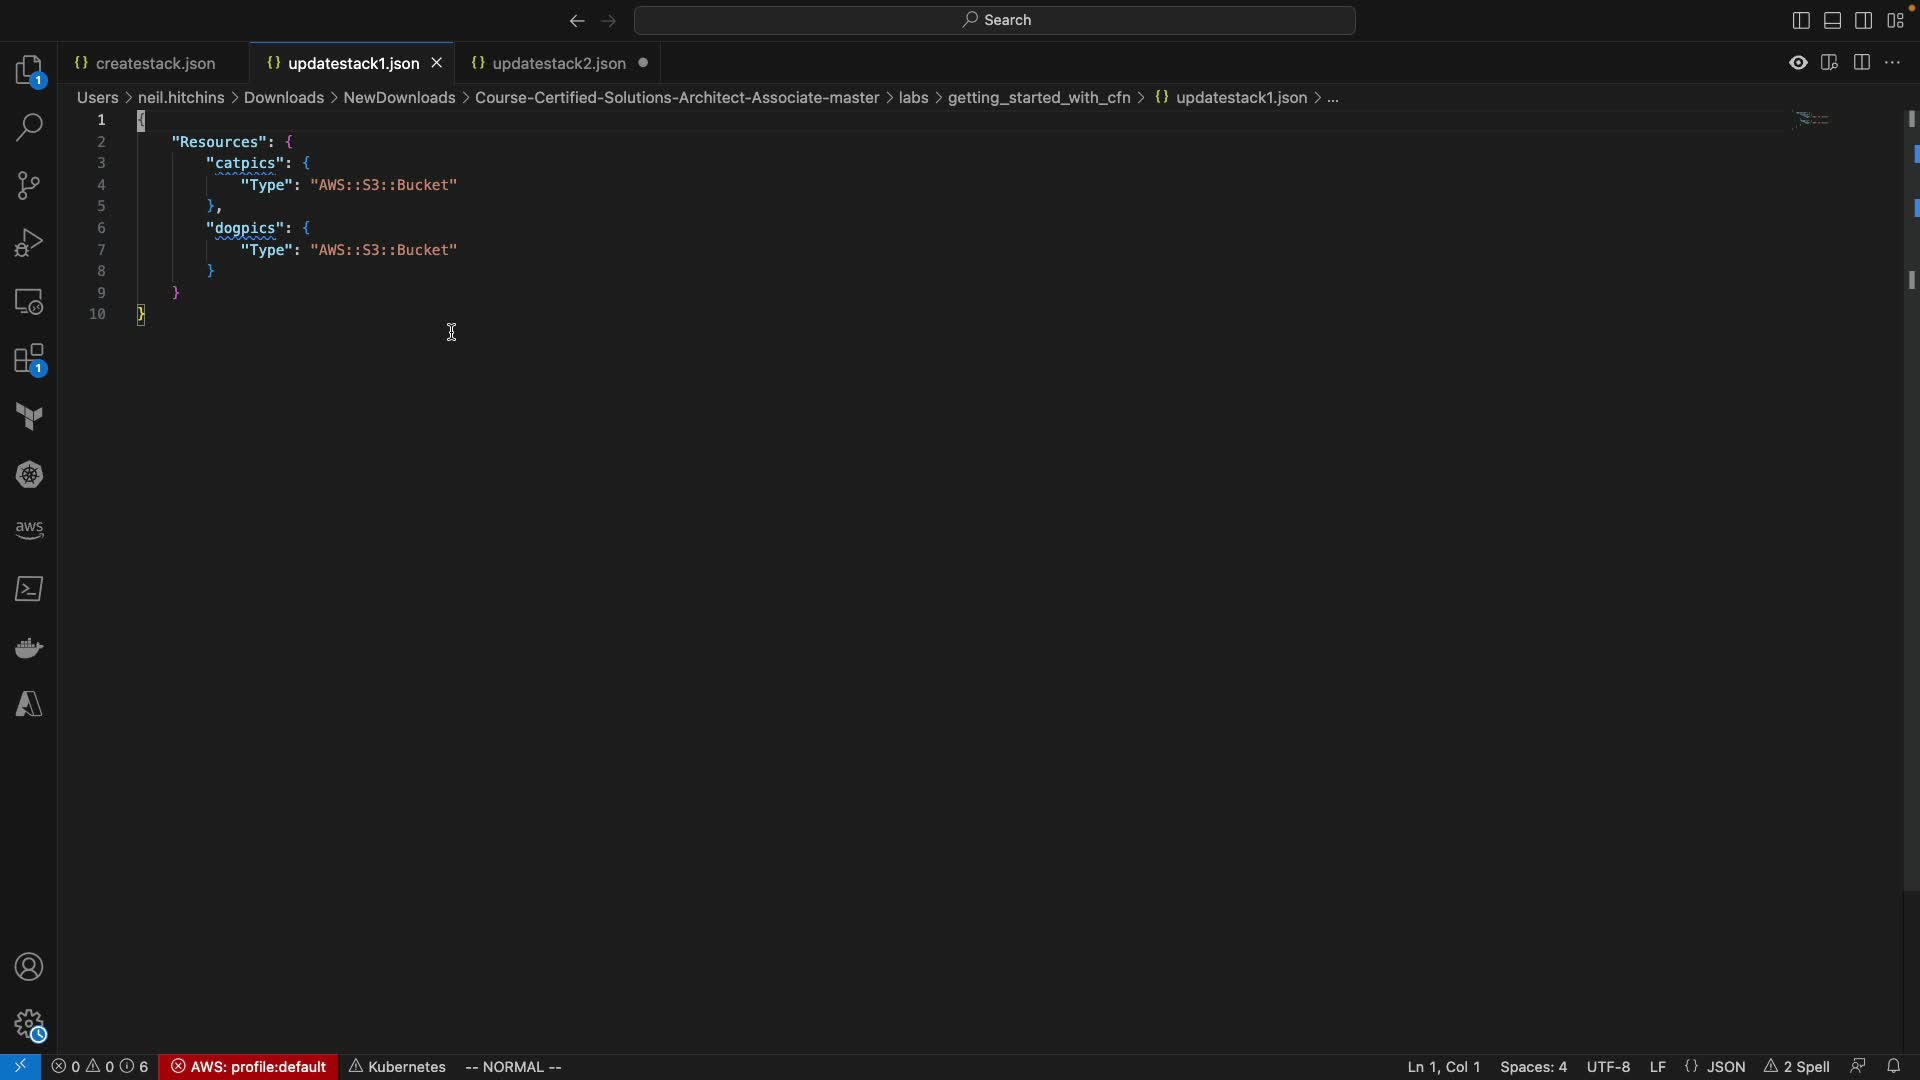Screen dimensions: 1920x1080
Task: Open the Extensions view
Action: [29, 360]
